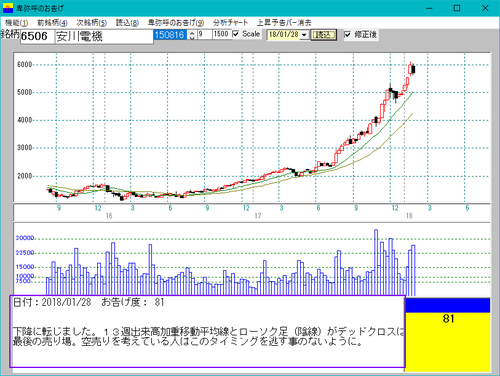Open the 分析チャート menu
This screenshot has height=376, width=500.
coord(230,23)
